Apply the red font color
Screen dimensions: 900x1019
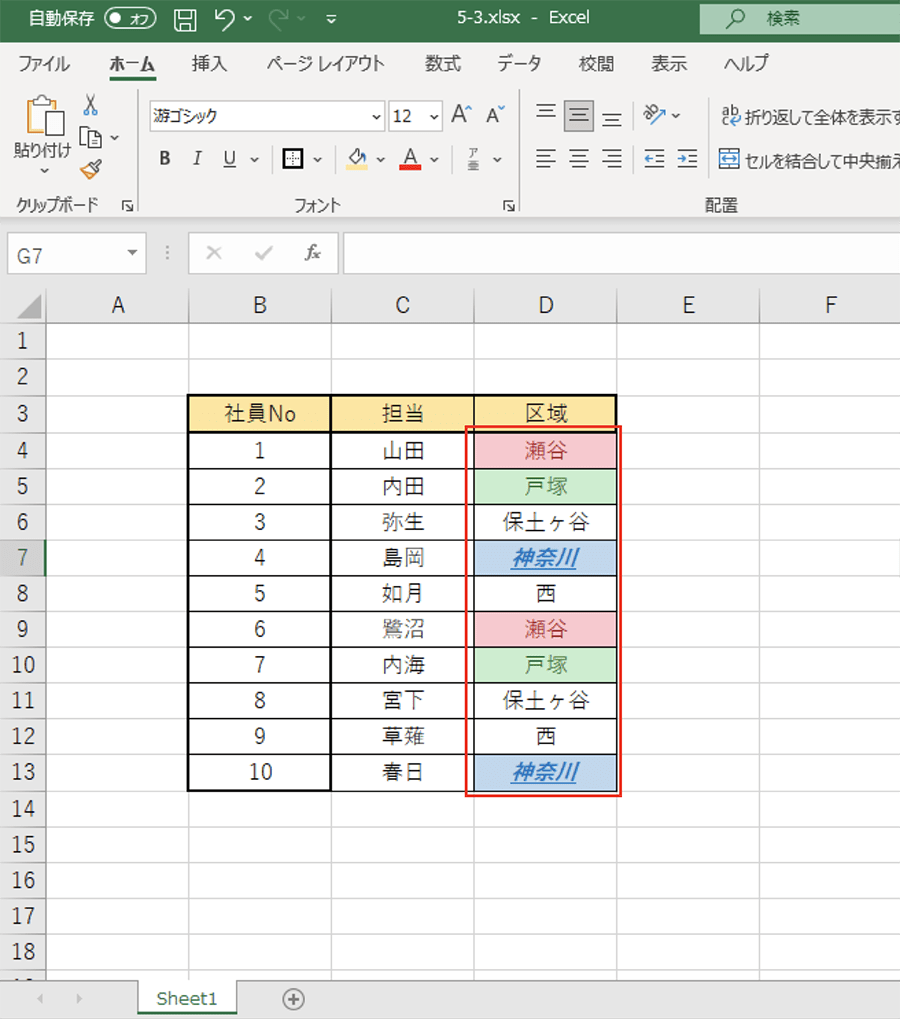410,158
